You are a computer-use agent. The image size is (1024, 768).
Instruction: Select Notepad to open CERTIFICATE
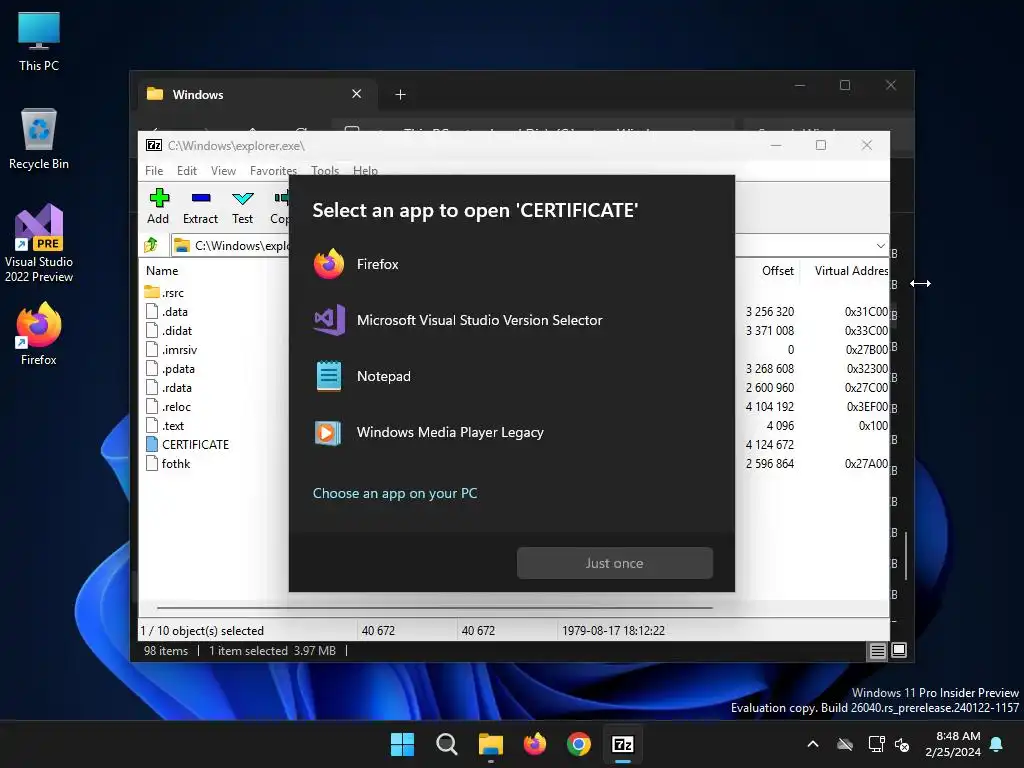[x=511, y=377]
